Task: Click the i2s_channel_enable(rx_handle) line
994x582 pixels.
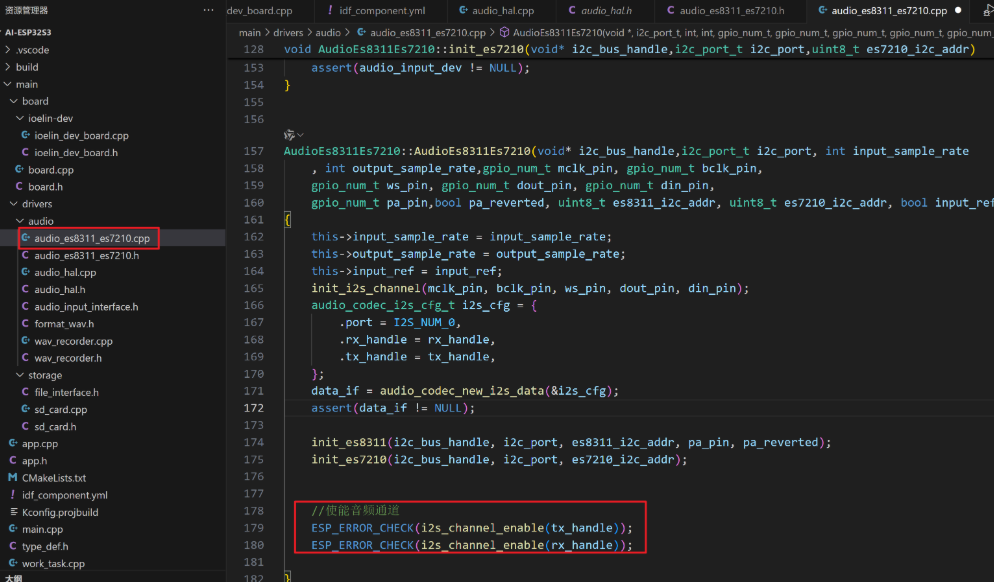Action: point(472,545)
